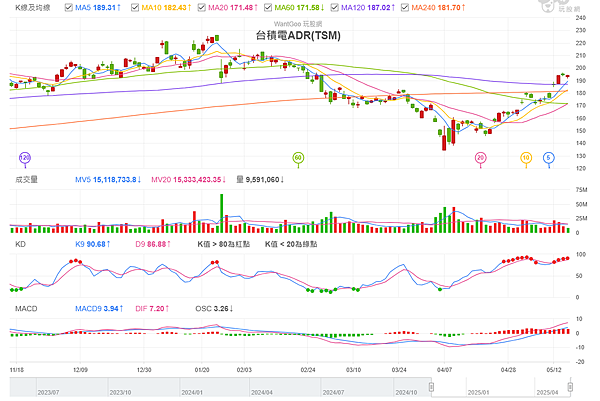Click the 2025/01 section in range navigator
This screenshot has width=600, height=401.
(x=500, y=387)
